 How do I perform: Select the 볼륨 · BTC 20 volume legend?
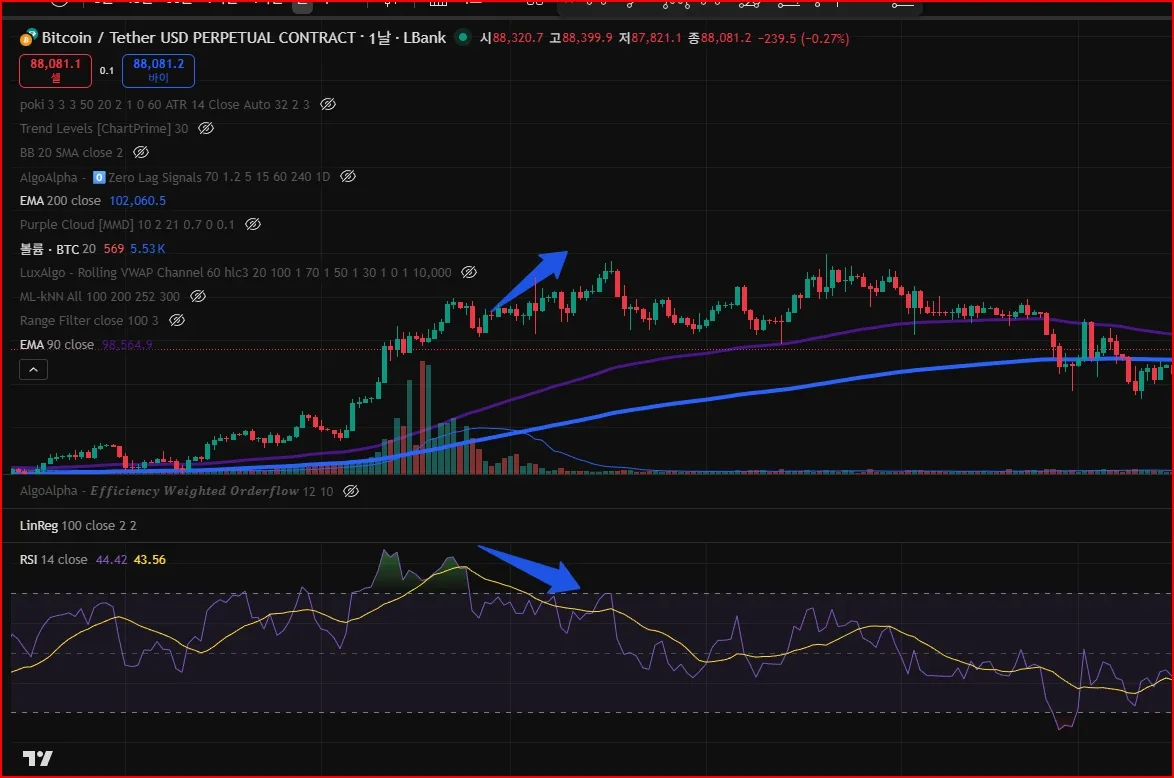[x=58, y=249]
